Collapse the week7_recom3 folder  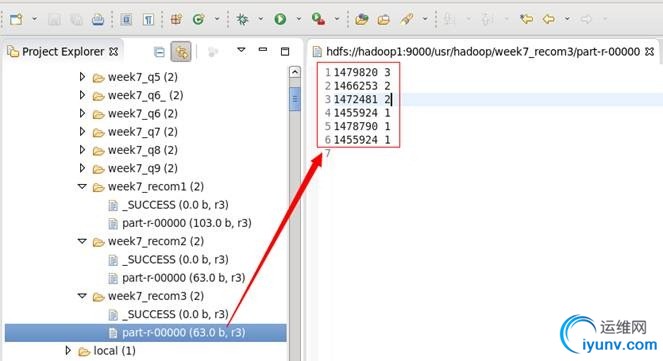82,296
